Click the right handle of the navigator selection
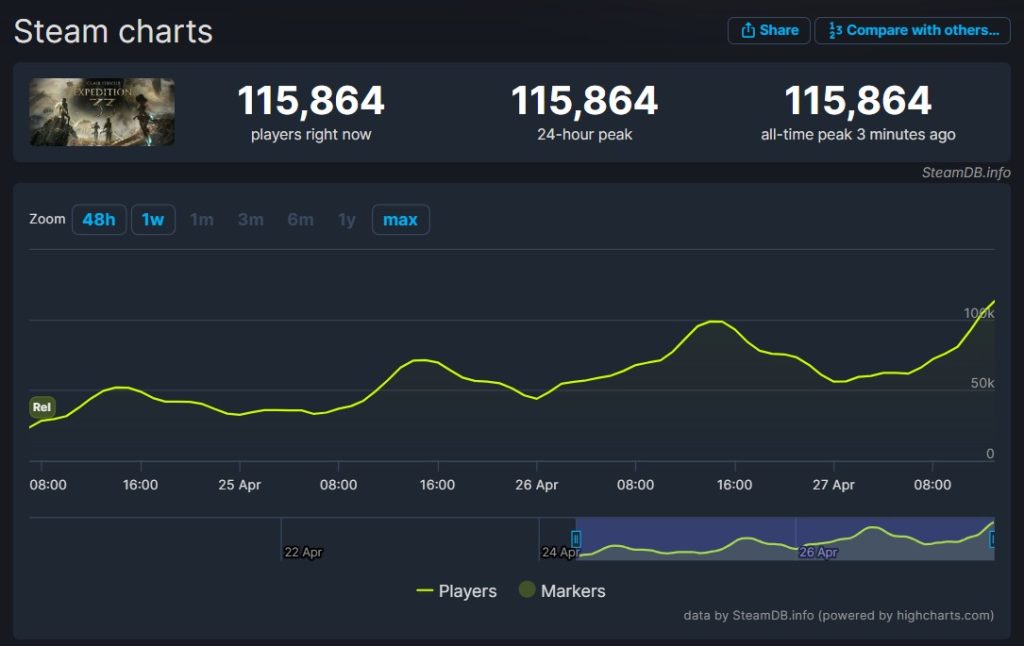 click(x=991, y=540)
